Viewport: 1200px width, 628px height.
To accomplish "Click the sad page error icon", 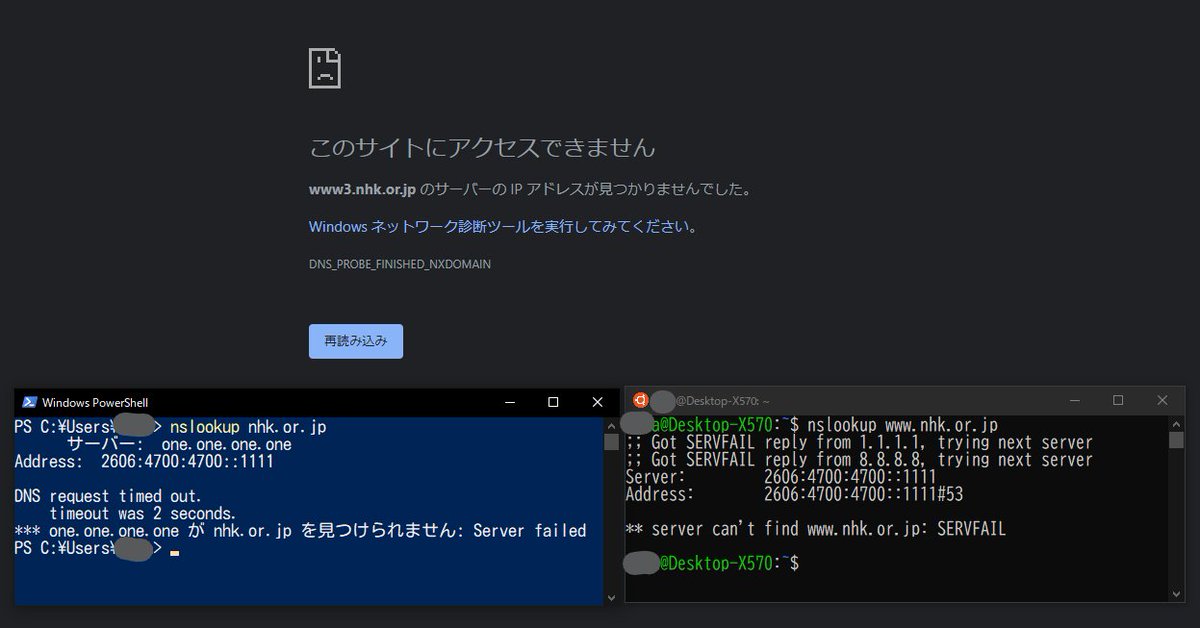I will point(325,67).
